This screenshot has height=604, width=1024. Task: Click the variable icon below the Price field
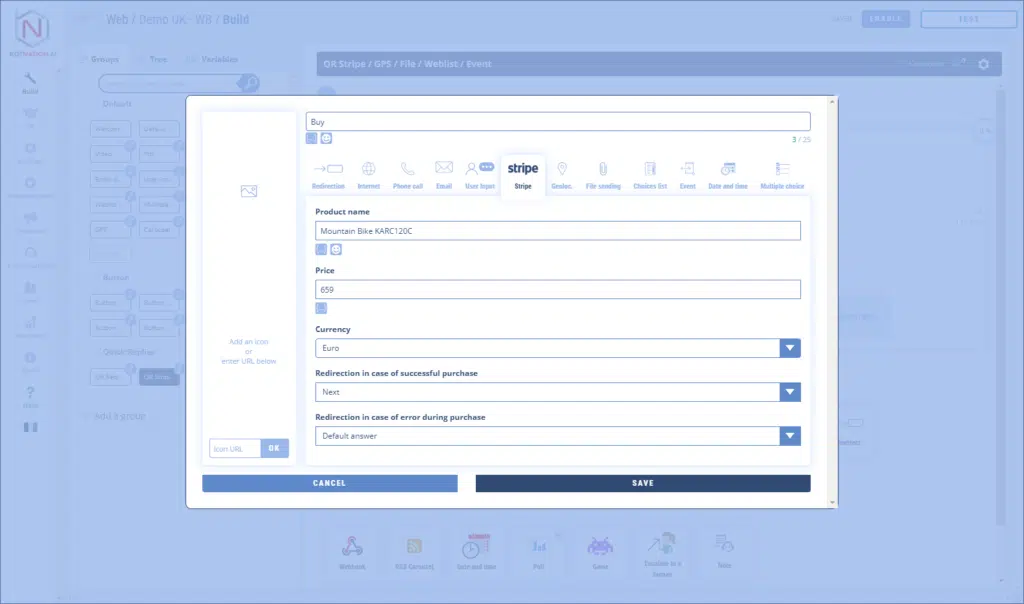click(x=321, y=308)
